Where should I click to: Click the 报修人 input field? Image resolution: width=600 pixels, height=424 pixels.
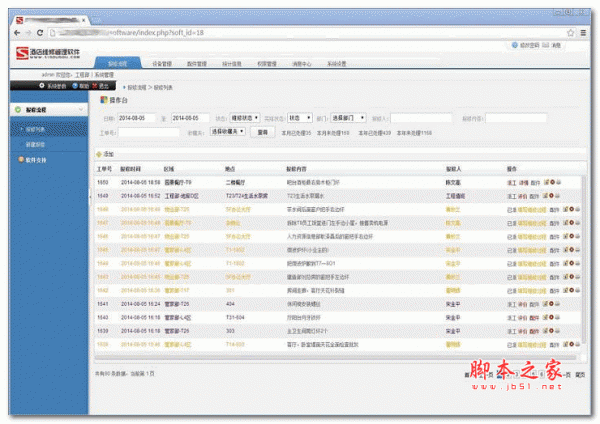(x=421, y=118)
